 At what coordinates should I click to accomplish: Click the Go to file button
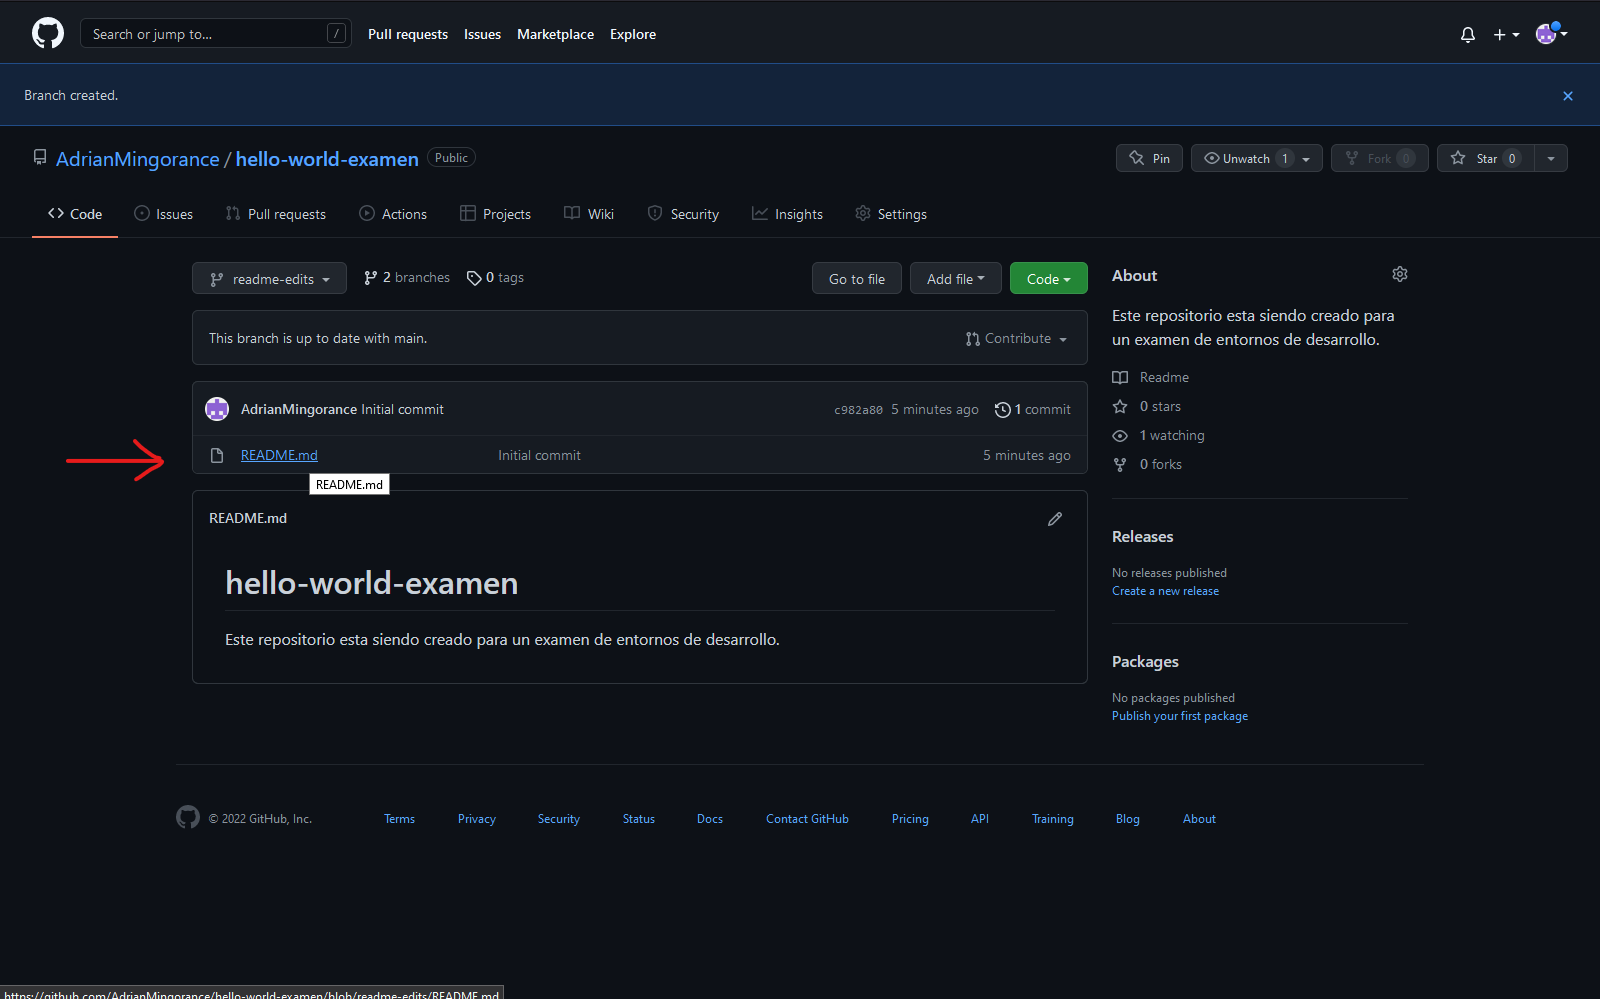[856, 278]
